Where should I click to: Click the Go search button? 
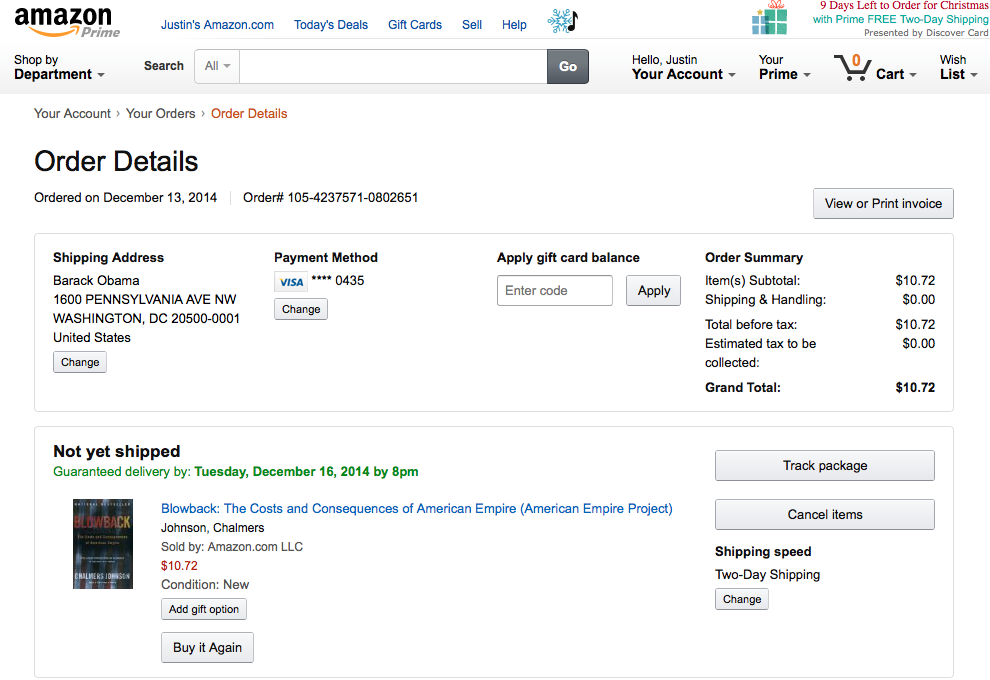tap(568, 66)
